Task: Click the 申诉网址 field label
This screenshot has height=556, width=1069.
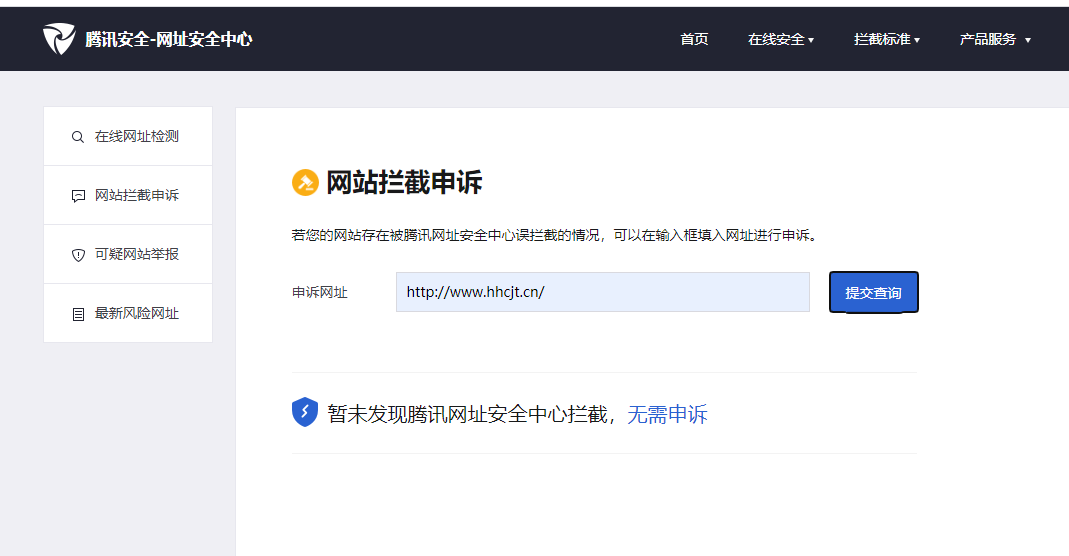Action: [x=320, y=292]
